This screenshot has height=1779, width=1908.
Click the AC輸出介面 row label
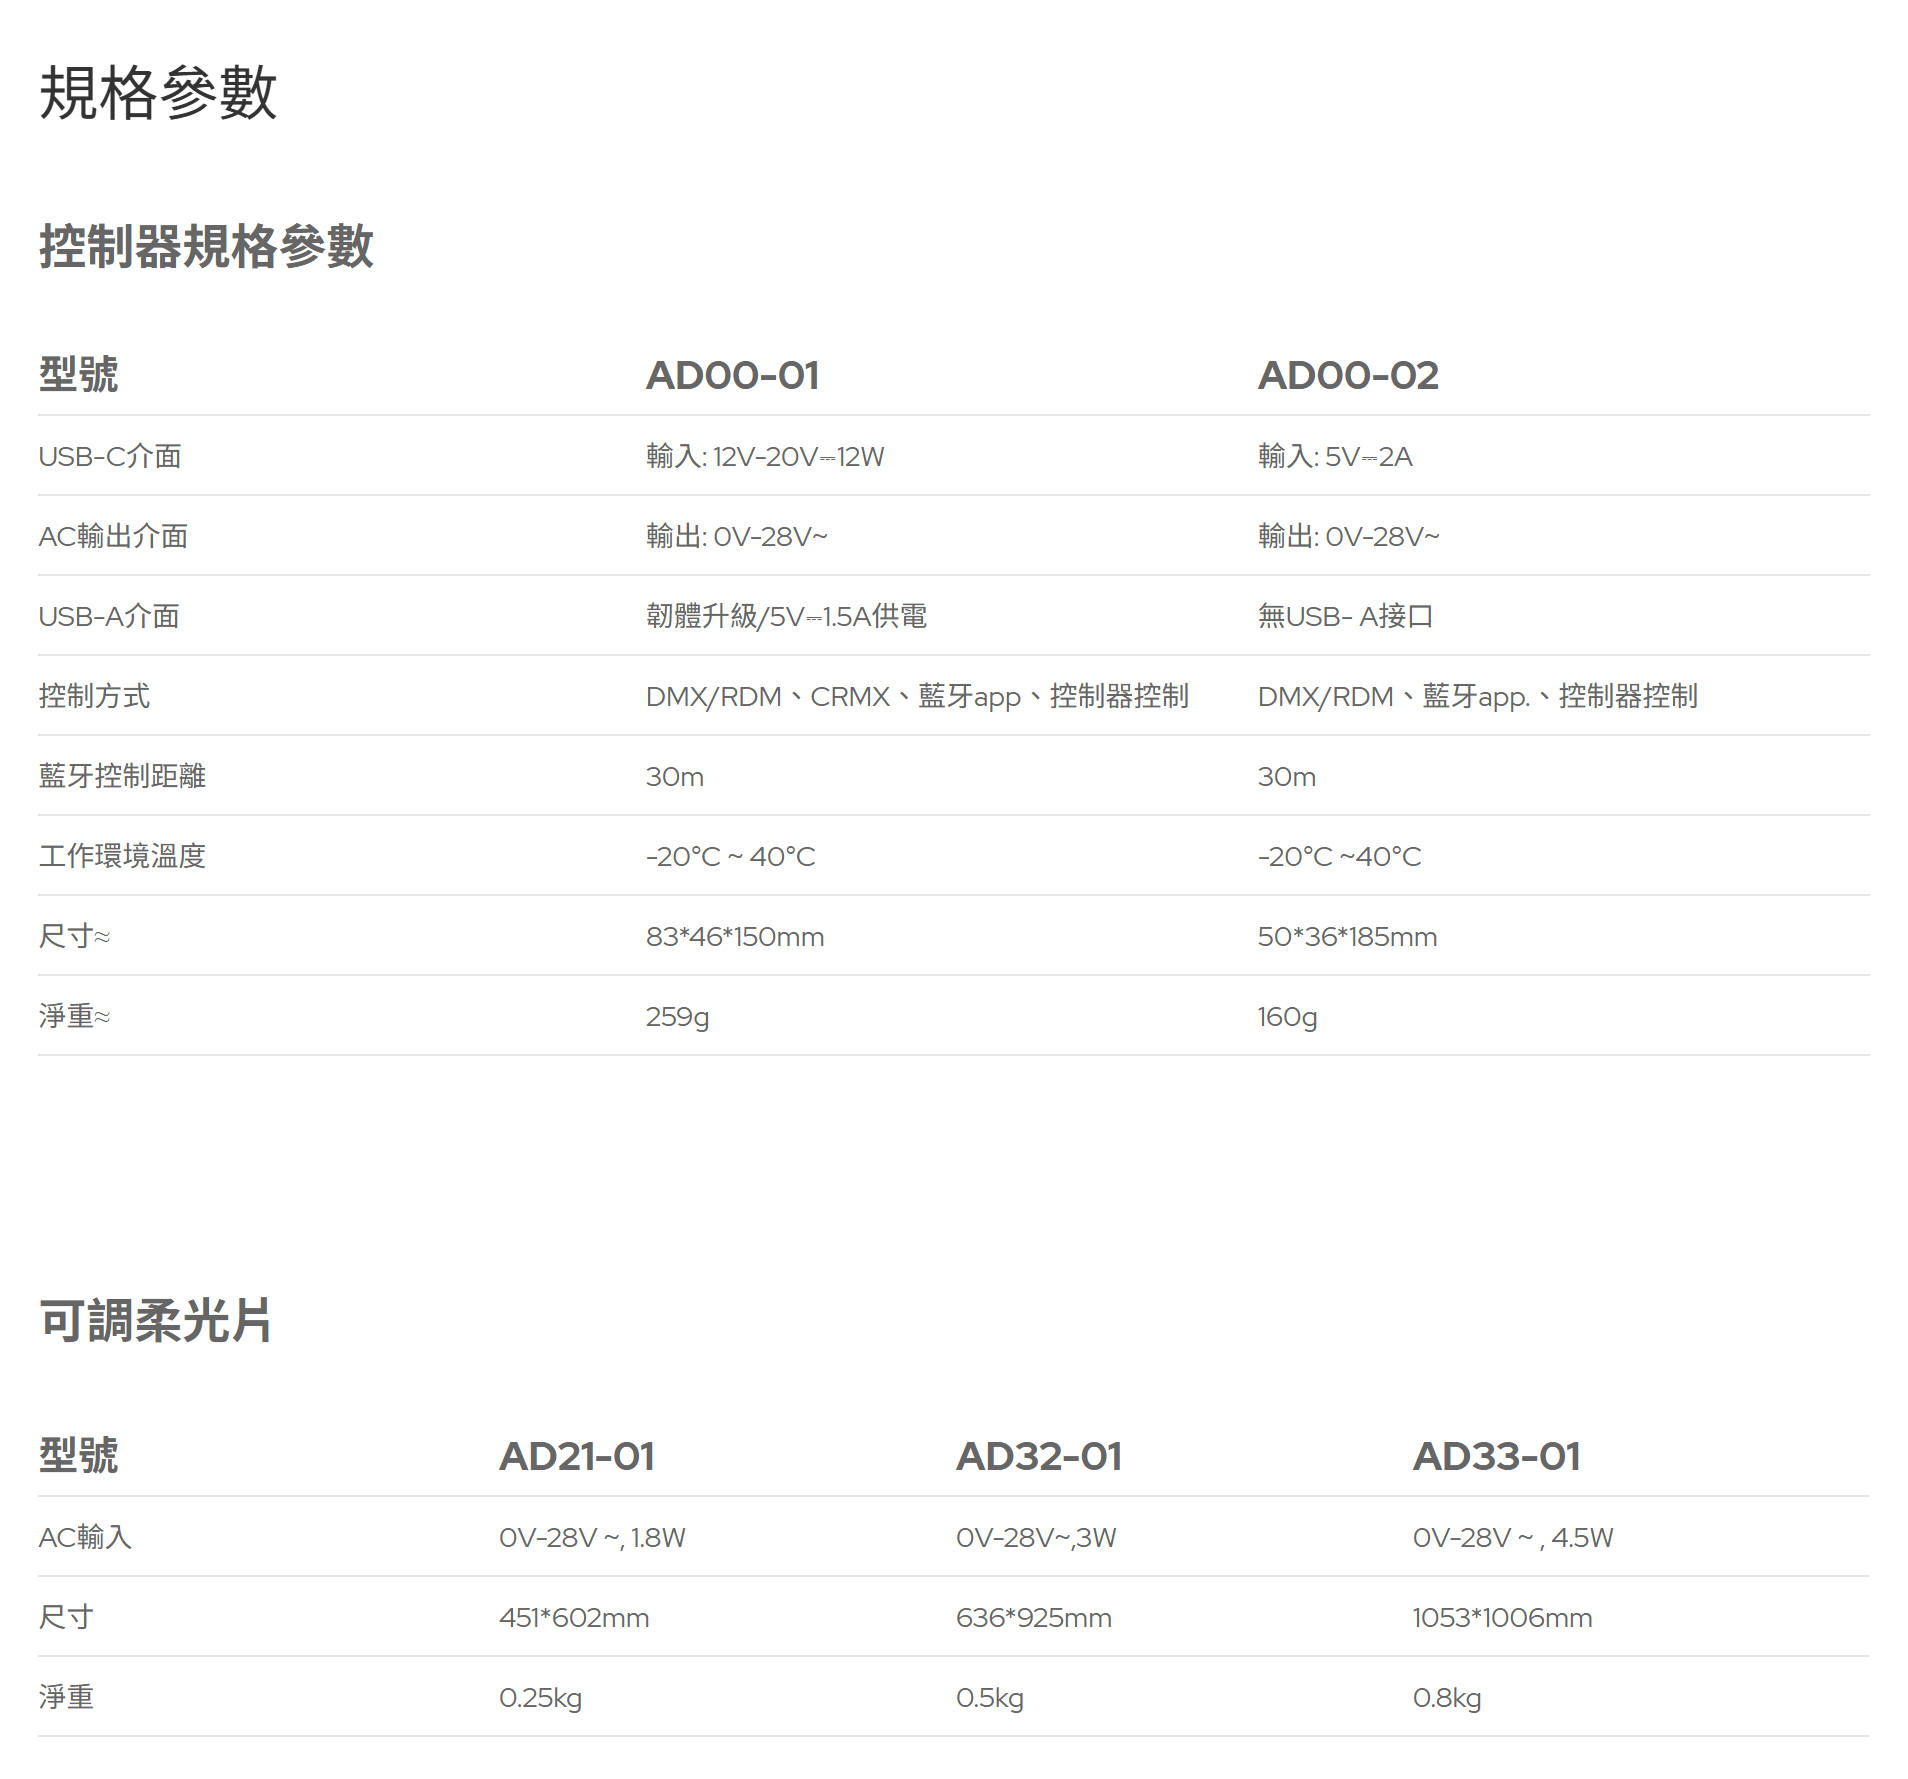pos(113,536)
